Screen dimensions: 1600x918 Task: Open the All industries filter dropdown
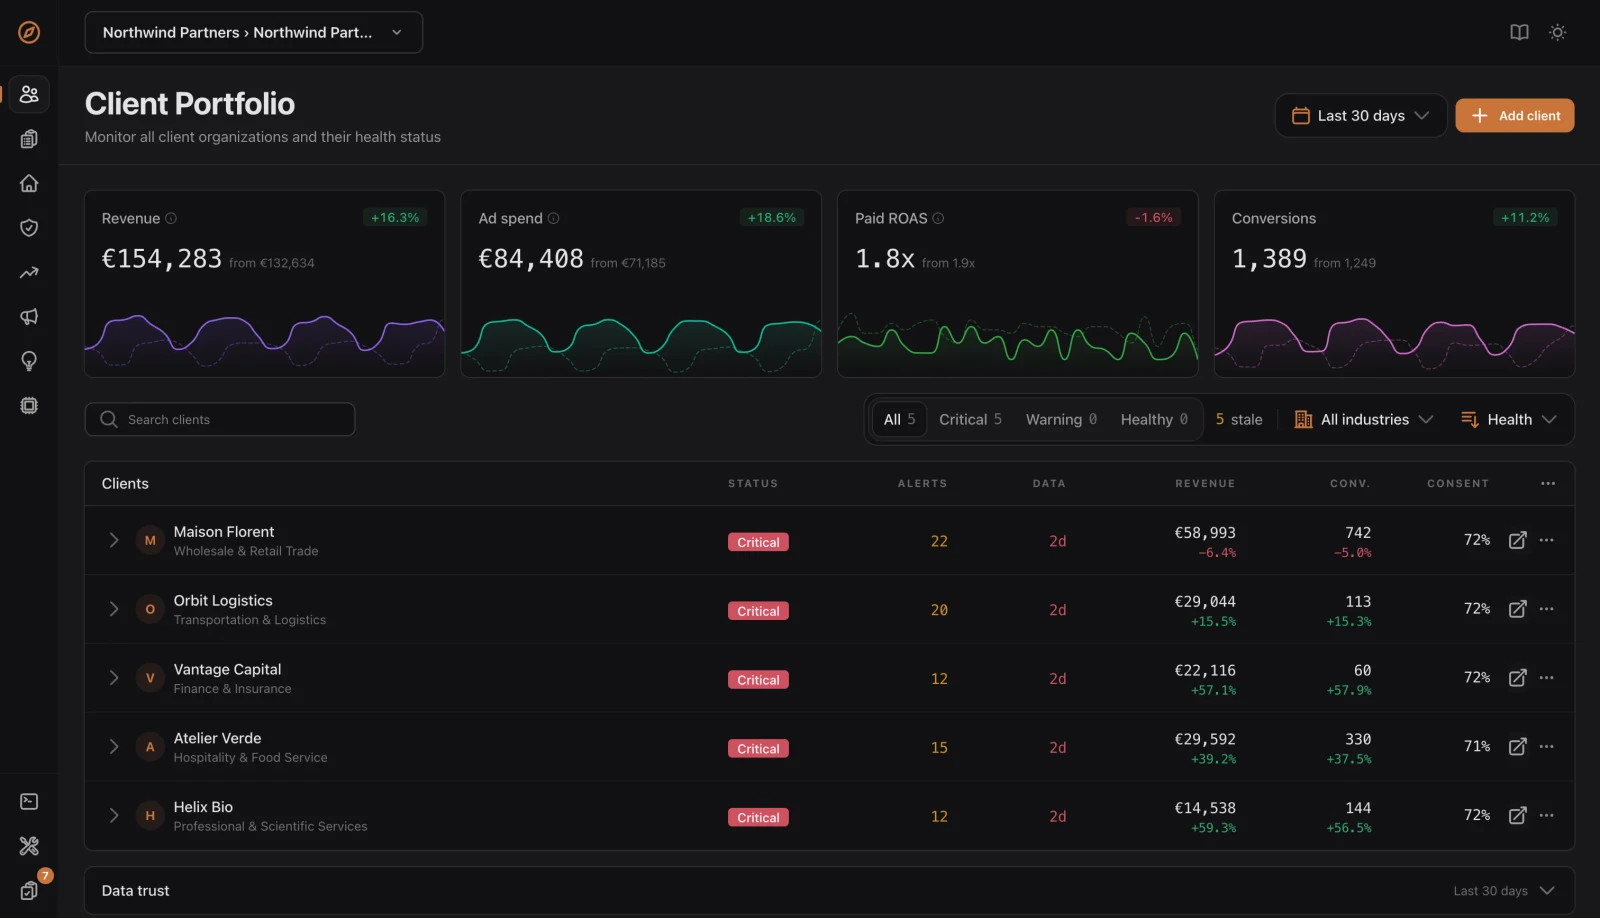[x=1364, y=420]
